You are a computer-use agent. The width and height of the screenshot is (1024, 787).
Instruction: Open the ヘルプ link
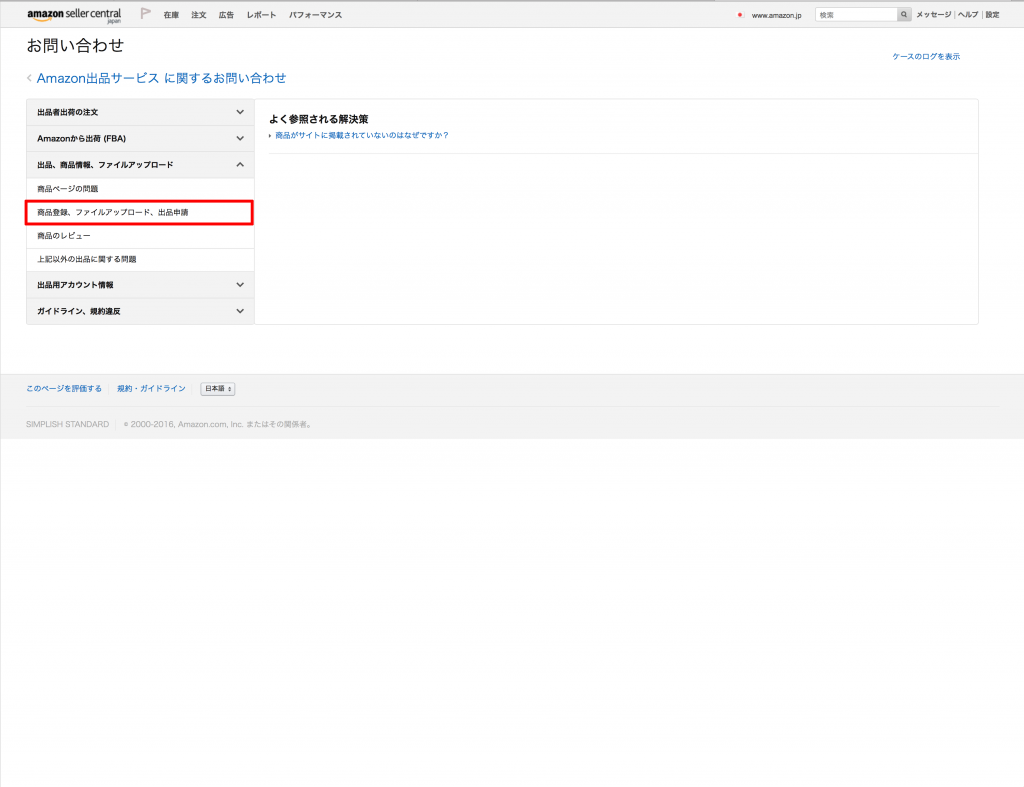[x=968, y=14]
